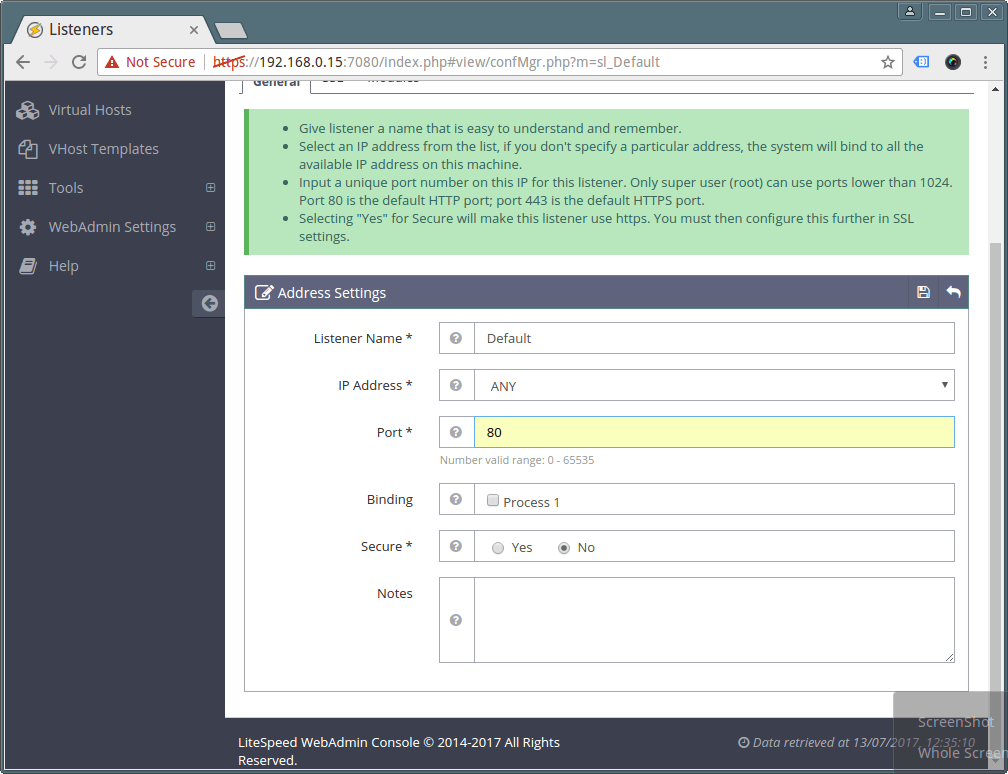Open the IP Address dropdown
This screenshot has width=1008, height=774.
coord(714,385)
